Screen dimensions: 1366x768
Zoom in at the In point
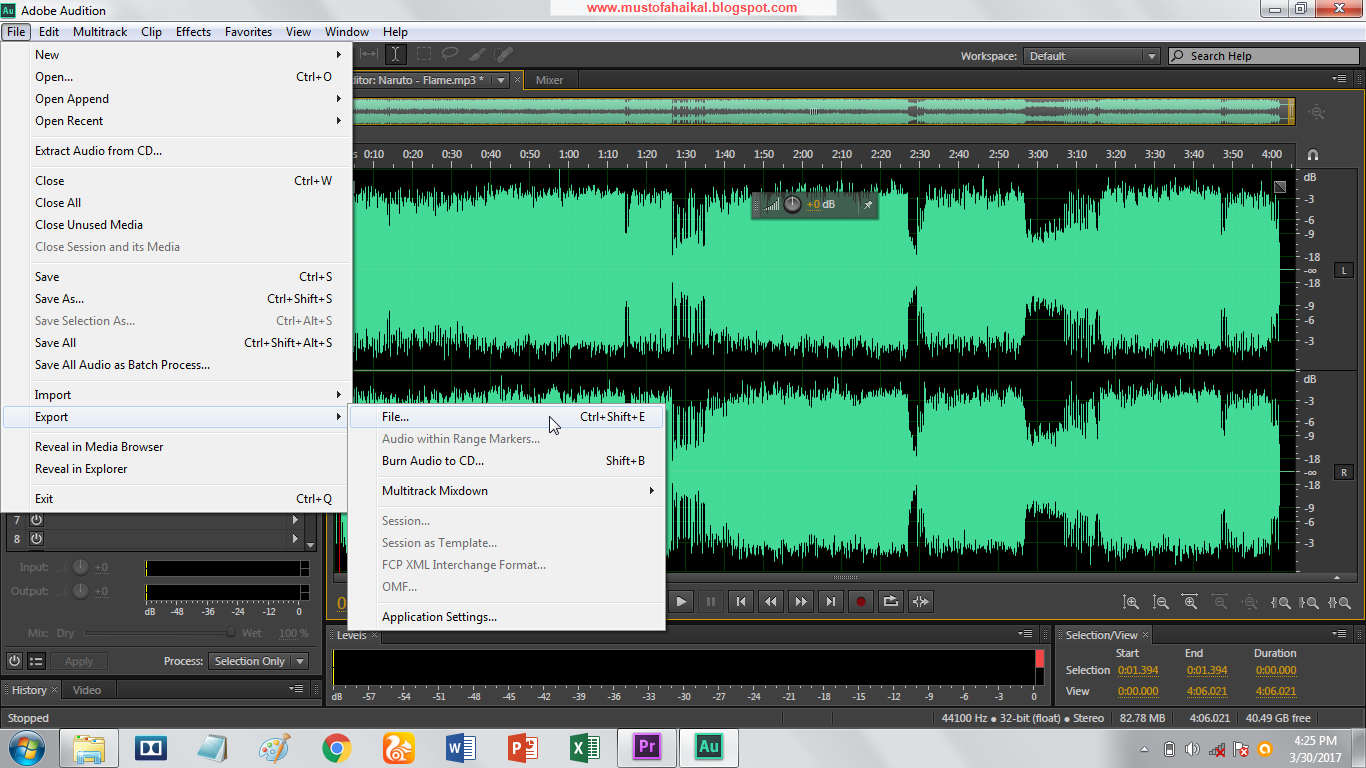1280,602
